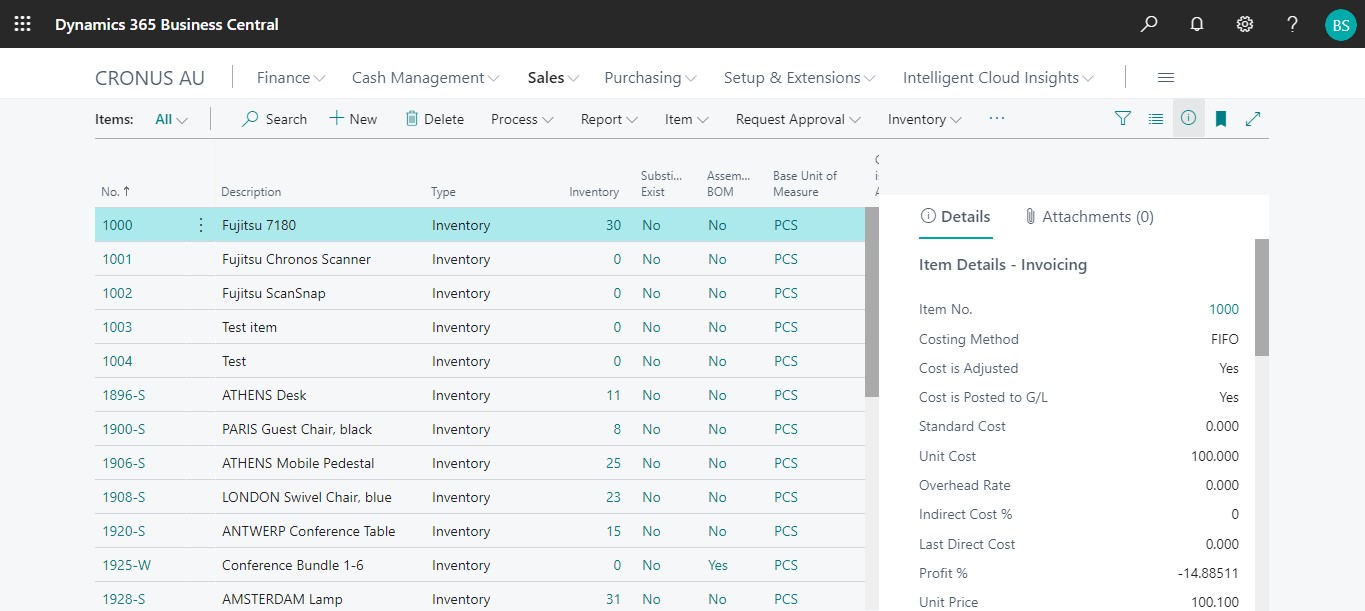Toggle the FactBox information pane
Viewport: 1365px width, 611px height.
pos(1188,119)
